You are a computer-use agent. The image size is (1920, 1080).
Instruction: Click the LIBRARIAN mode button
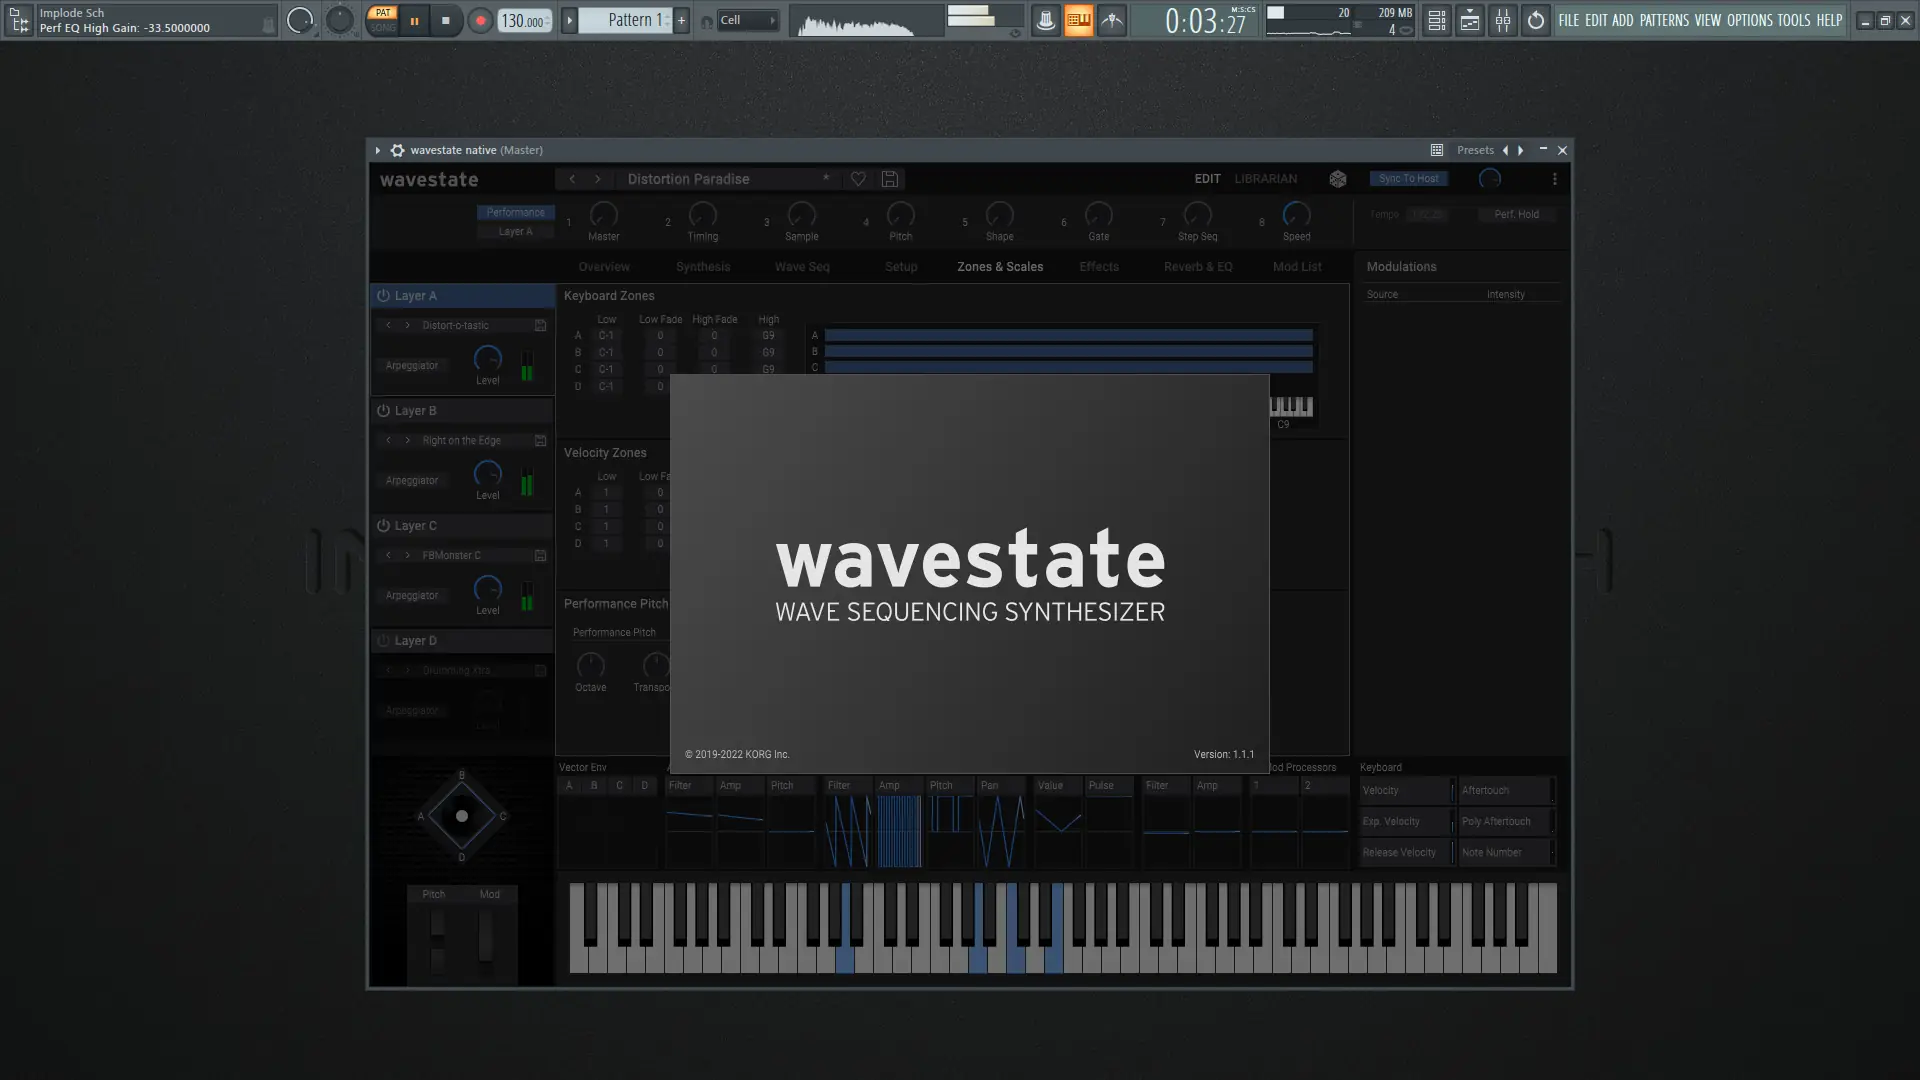[x=1265, y=179]
